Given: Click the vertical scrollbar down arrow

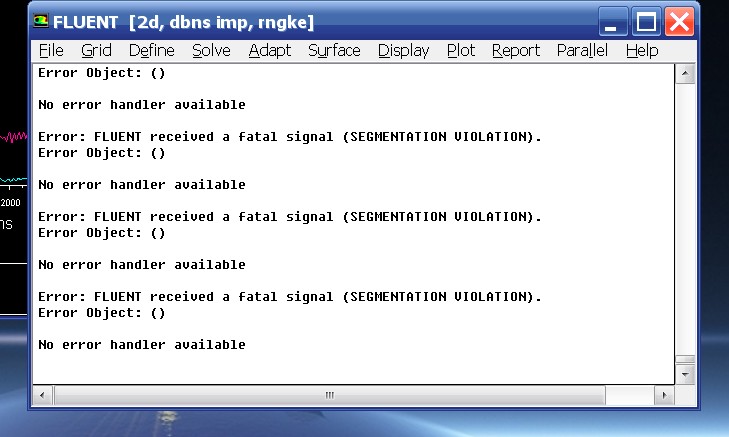Looking at the screenshot, I should [685, 374].
